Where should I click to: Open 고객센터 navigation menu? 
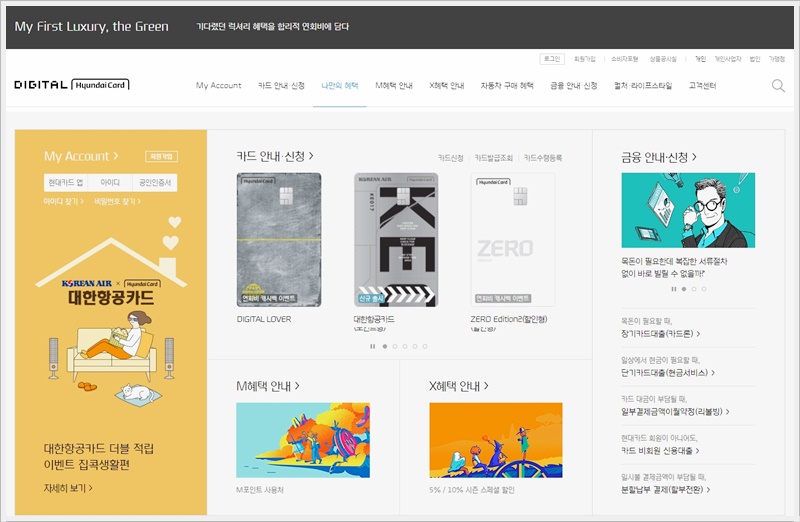coord(702,85)
